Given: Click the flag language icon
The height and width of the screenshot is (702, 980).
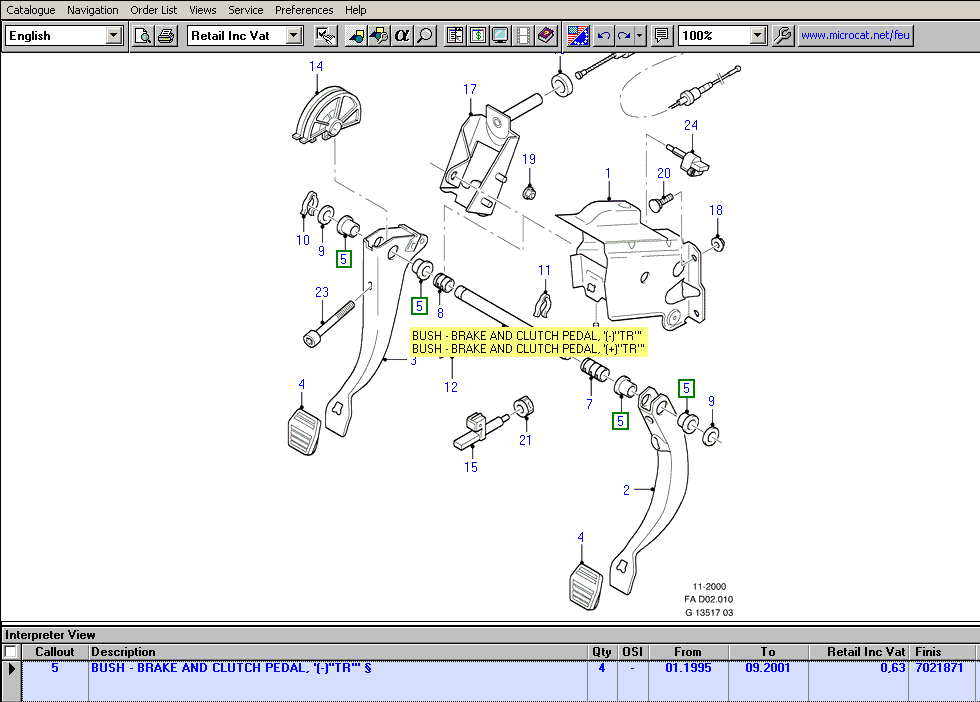Looking at the screenshot, I should (578, 36).
